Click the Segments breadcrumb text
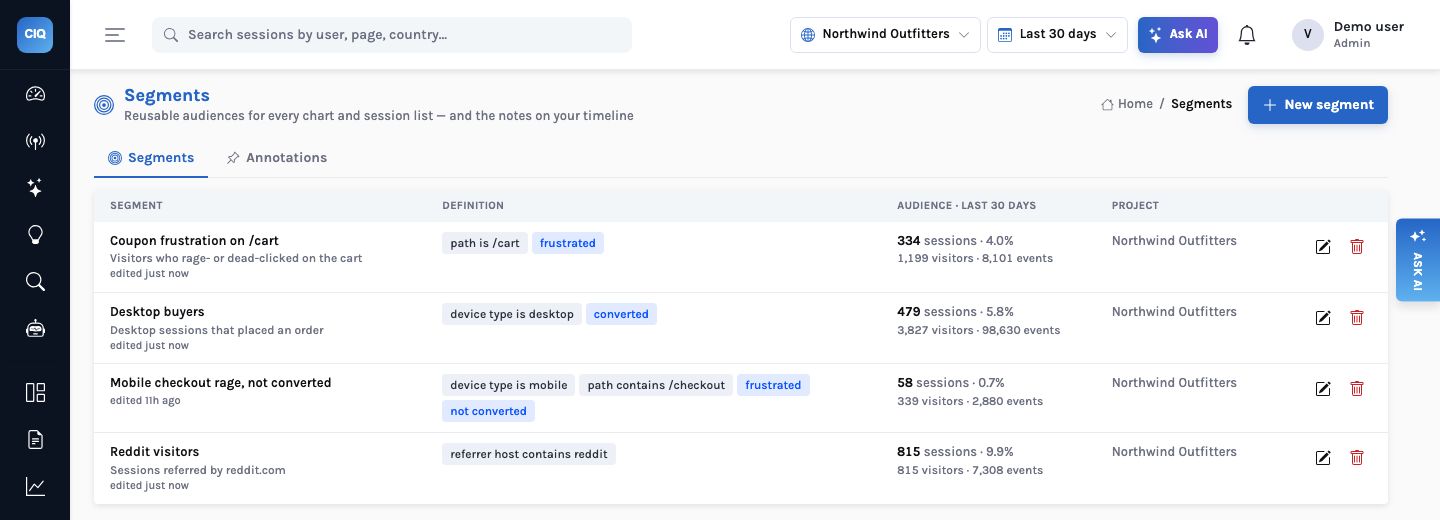1440x520 pixels. 1201,104
